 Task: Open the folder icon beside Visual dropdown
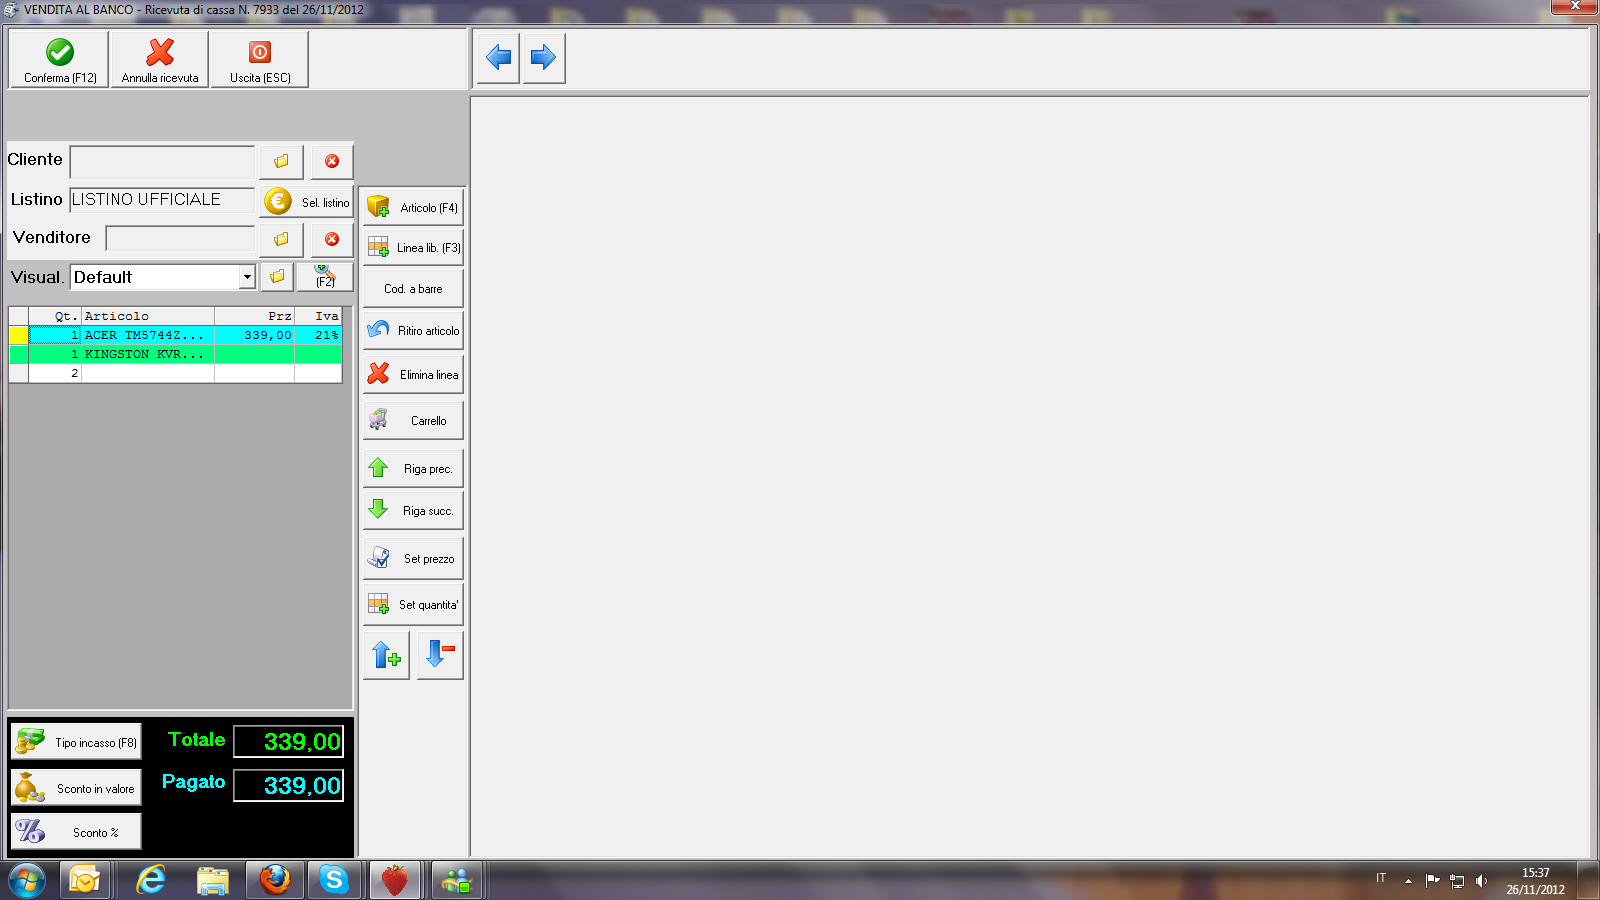pyautogui.click(x=277, y=276)
